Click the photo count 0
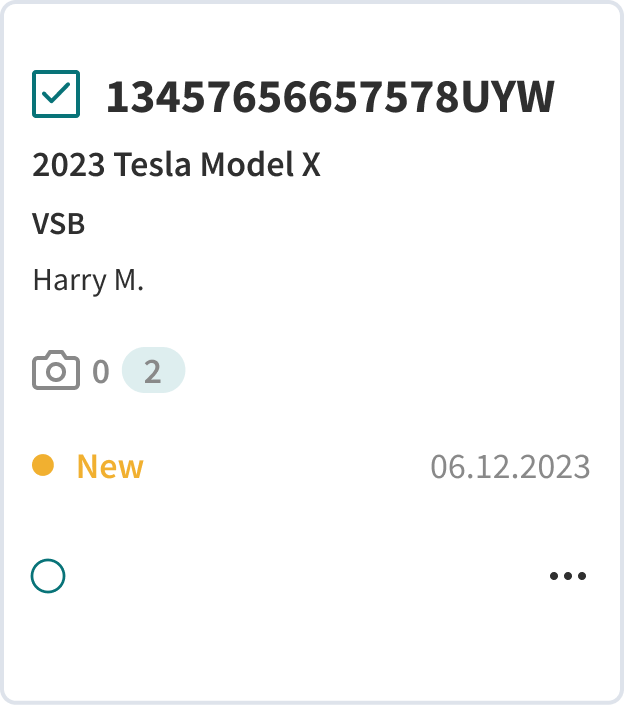 pos(100,372)
